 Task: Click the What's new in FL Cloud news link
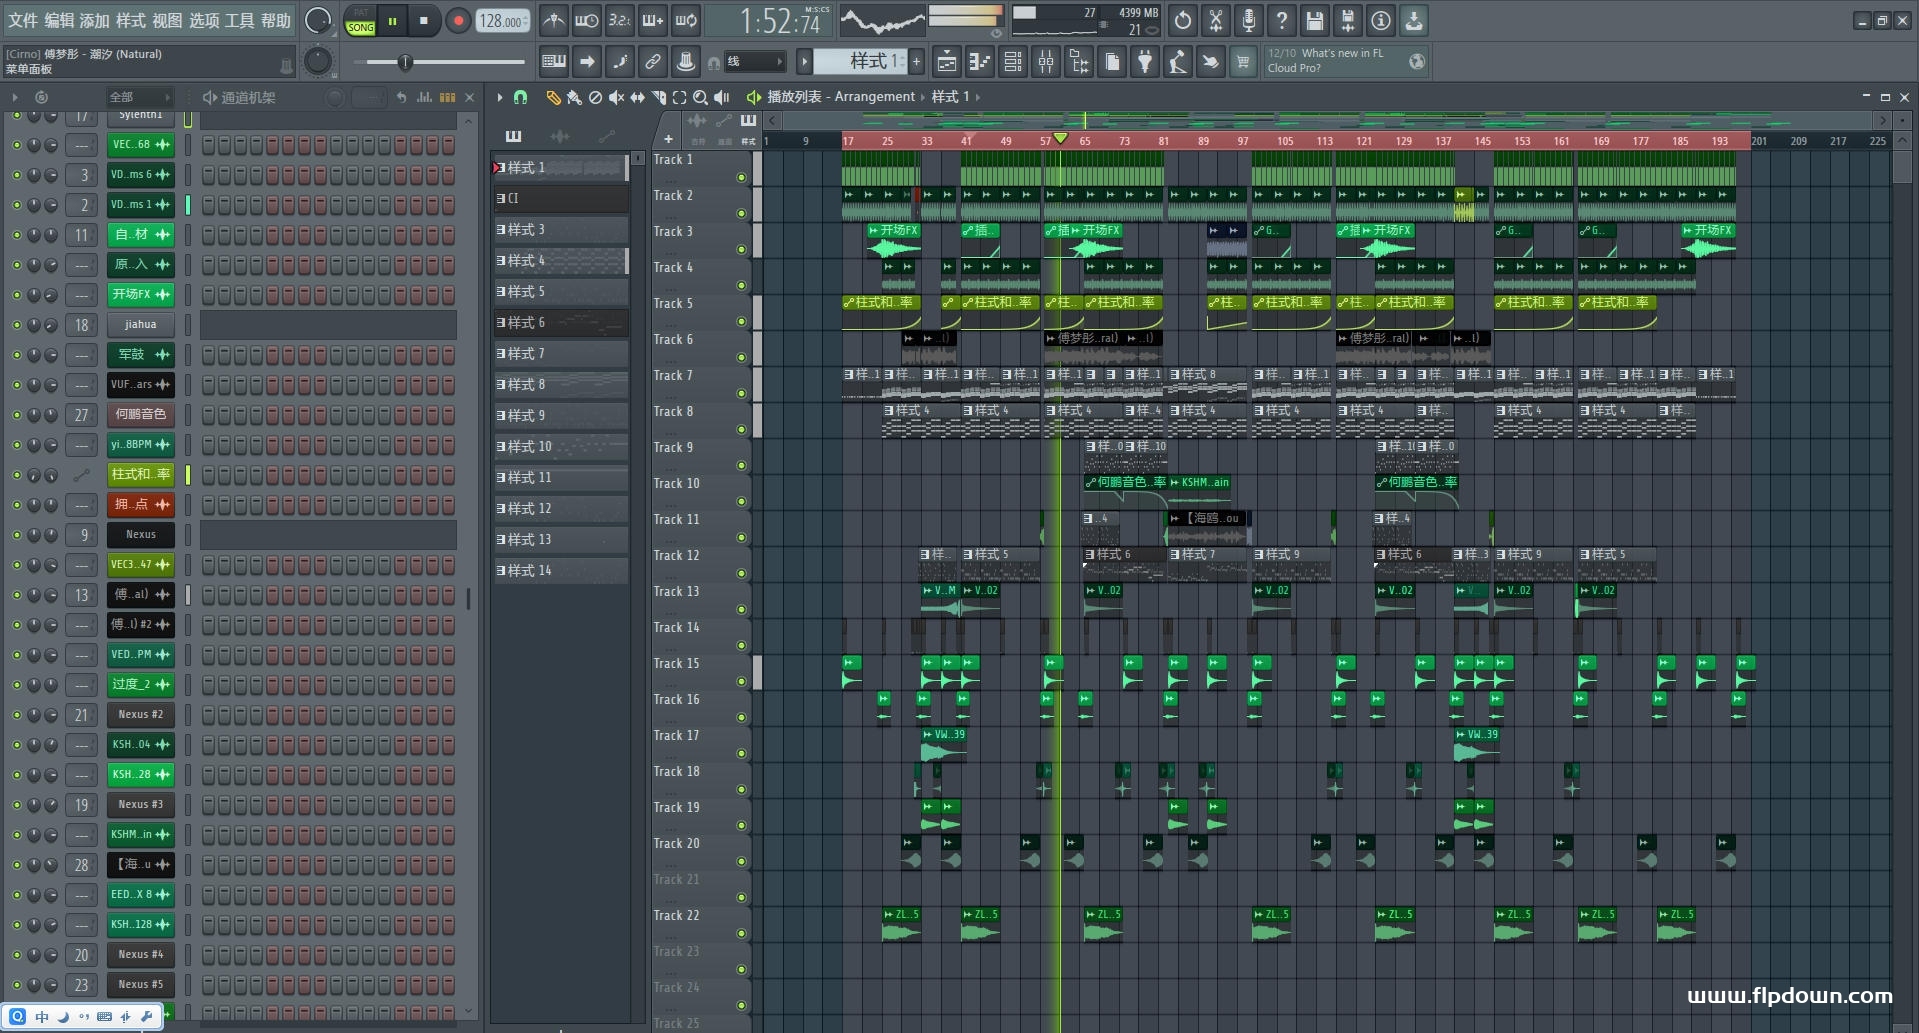tap(1332, 61)
